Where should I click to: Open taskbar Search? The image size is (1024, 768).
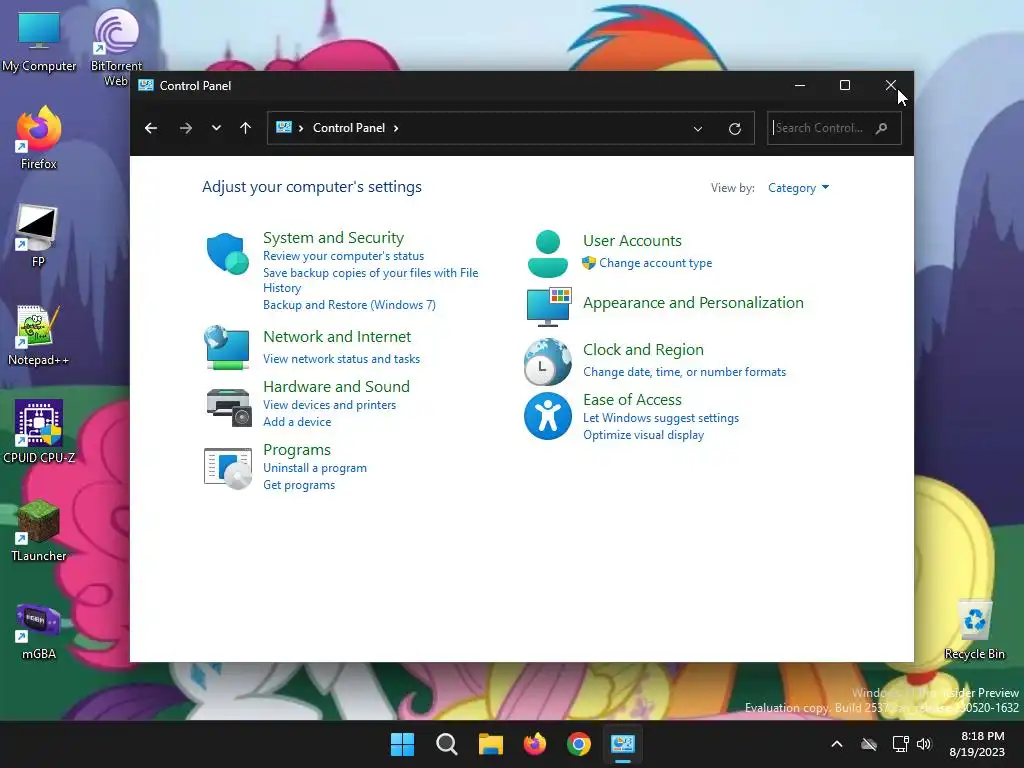(447, 744)
